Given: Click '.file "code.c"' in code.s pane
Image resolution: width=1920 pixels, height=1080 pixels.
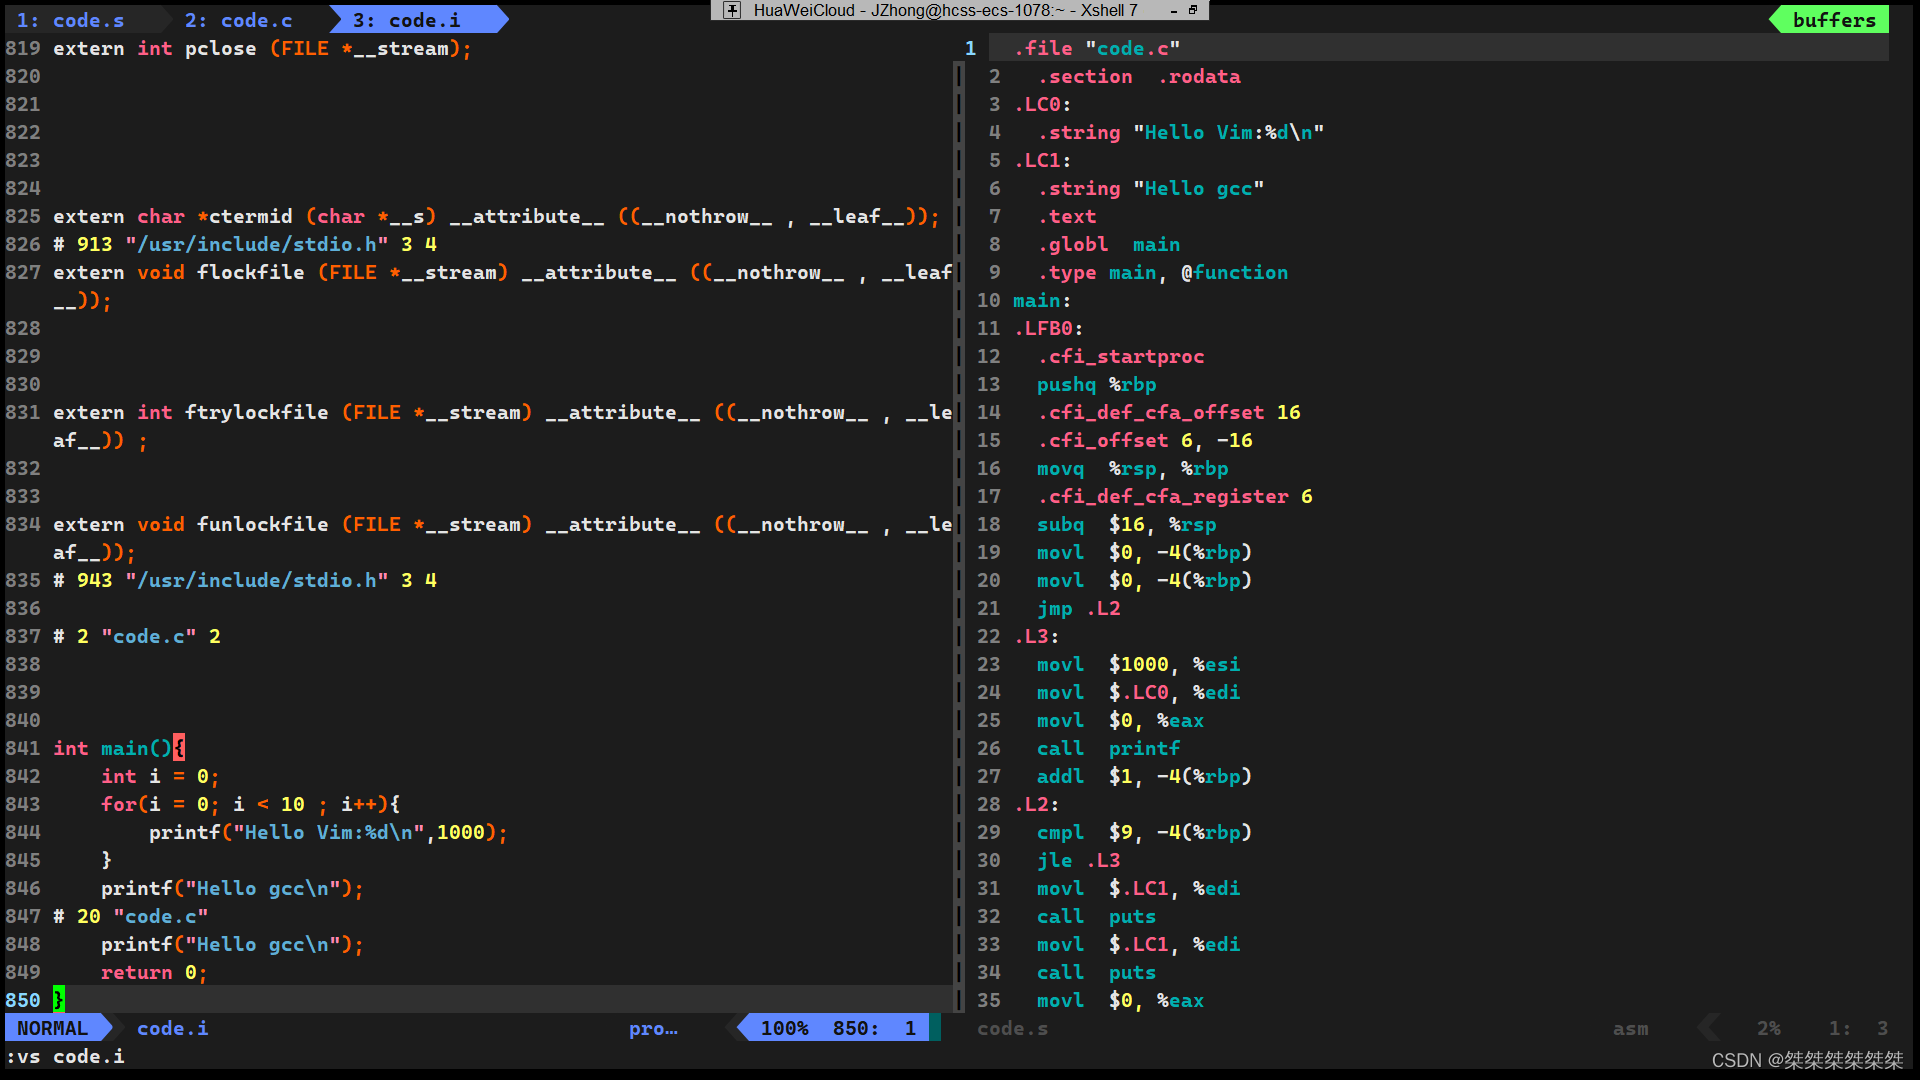Looking at the screenshot, I should [1097, 48].
